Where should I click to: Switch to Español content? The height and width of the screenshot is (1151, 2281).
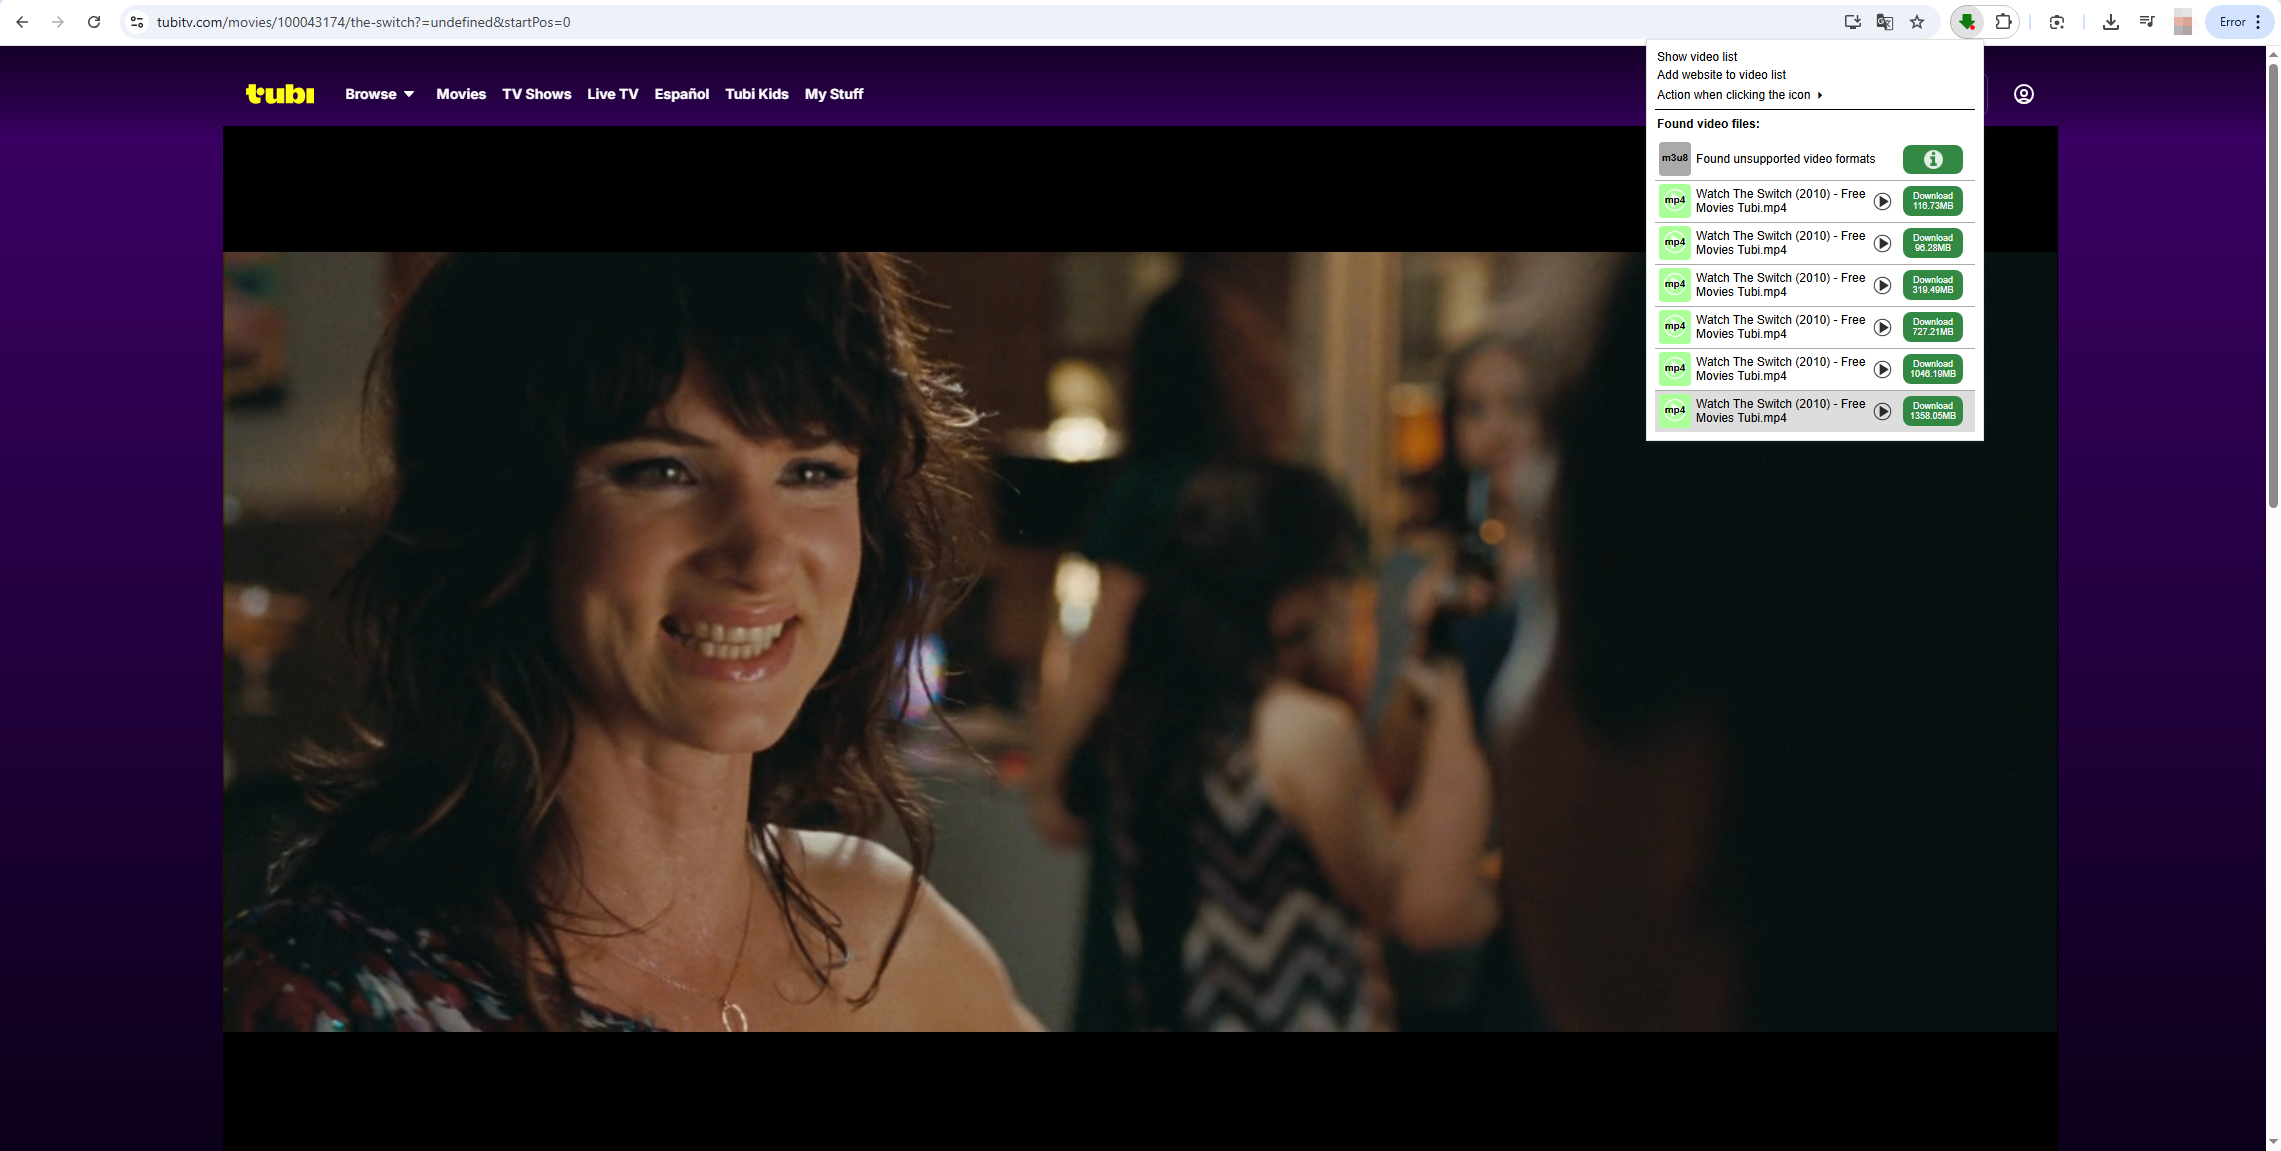[682, 94]
